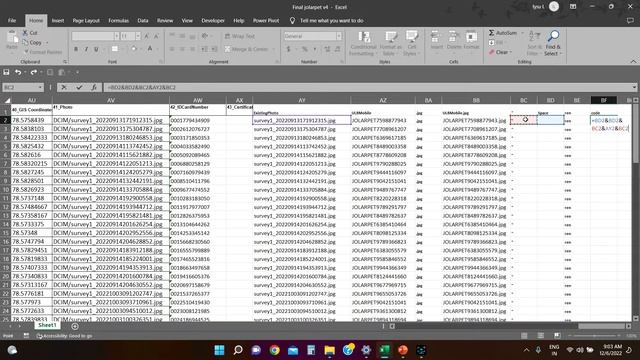The image size is (640, 360).
Task: Check Accessibility: Good to go status
Action: tap(64, 336)
